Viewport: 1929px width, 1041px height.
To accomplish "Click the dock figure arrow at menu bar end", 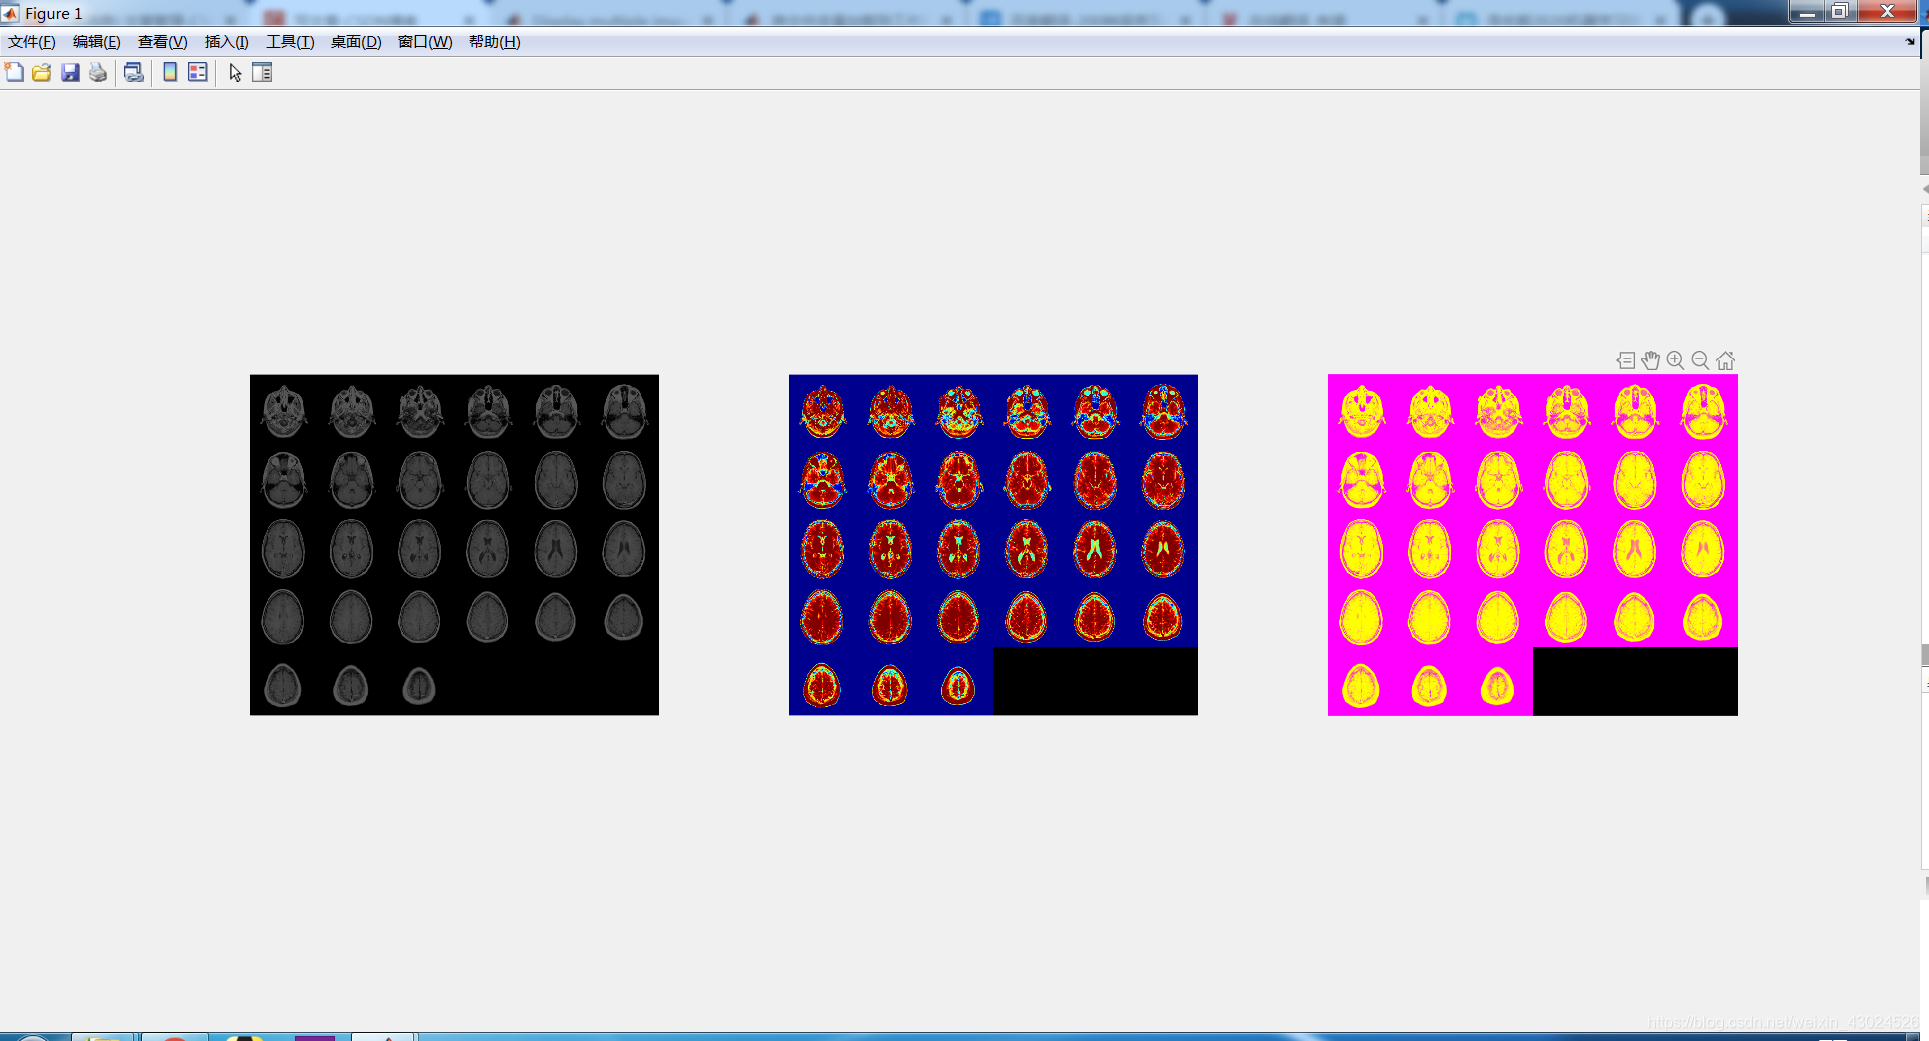I will tap(1910, 42).
